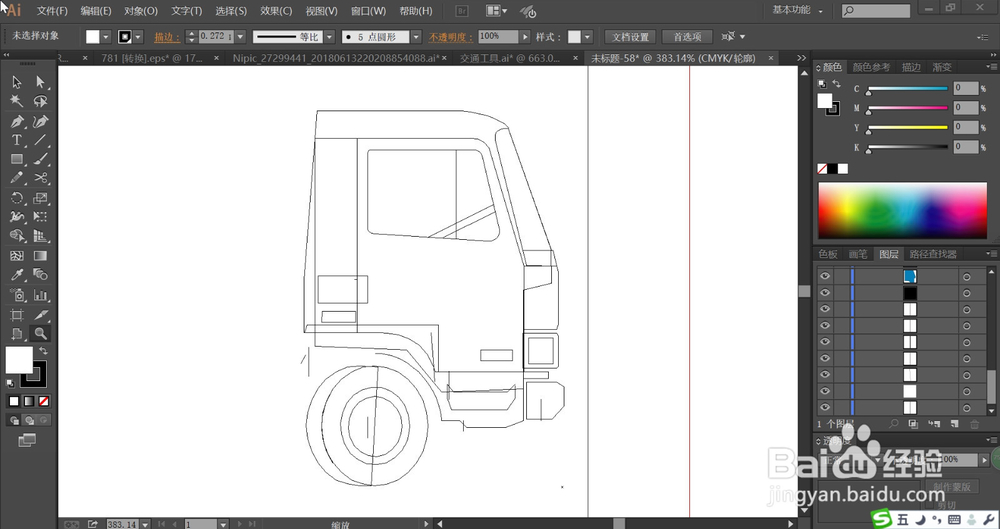Screen dimensions: 1000x529
Task: Select the Slice tool
Action: 40,315
